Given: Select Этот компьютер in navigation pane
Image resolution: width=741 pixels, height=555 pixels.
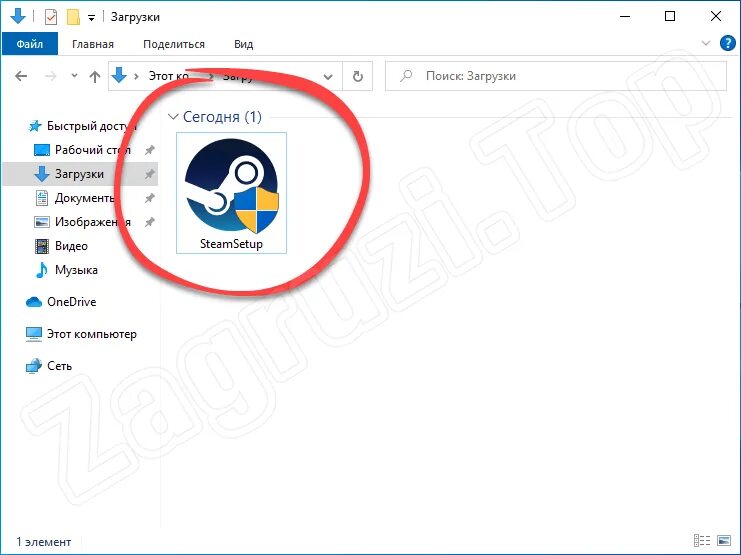Looking at the screenshot, I should 92,334.
